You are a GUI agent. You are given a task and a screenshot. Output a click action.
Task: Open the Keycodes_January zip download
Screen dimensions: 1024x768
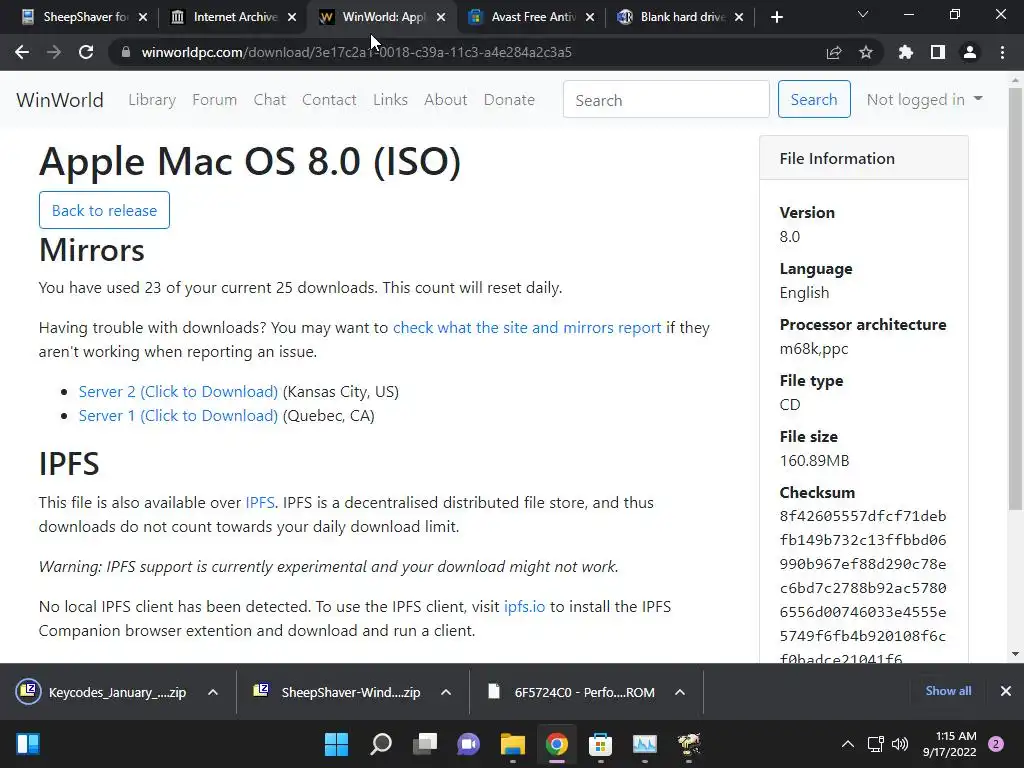pyautogui.click(x=104, y=692)
